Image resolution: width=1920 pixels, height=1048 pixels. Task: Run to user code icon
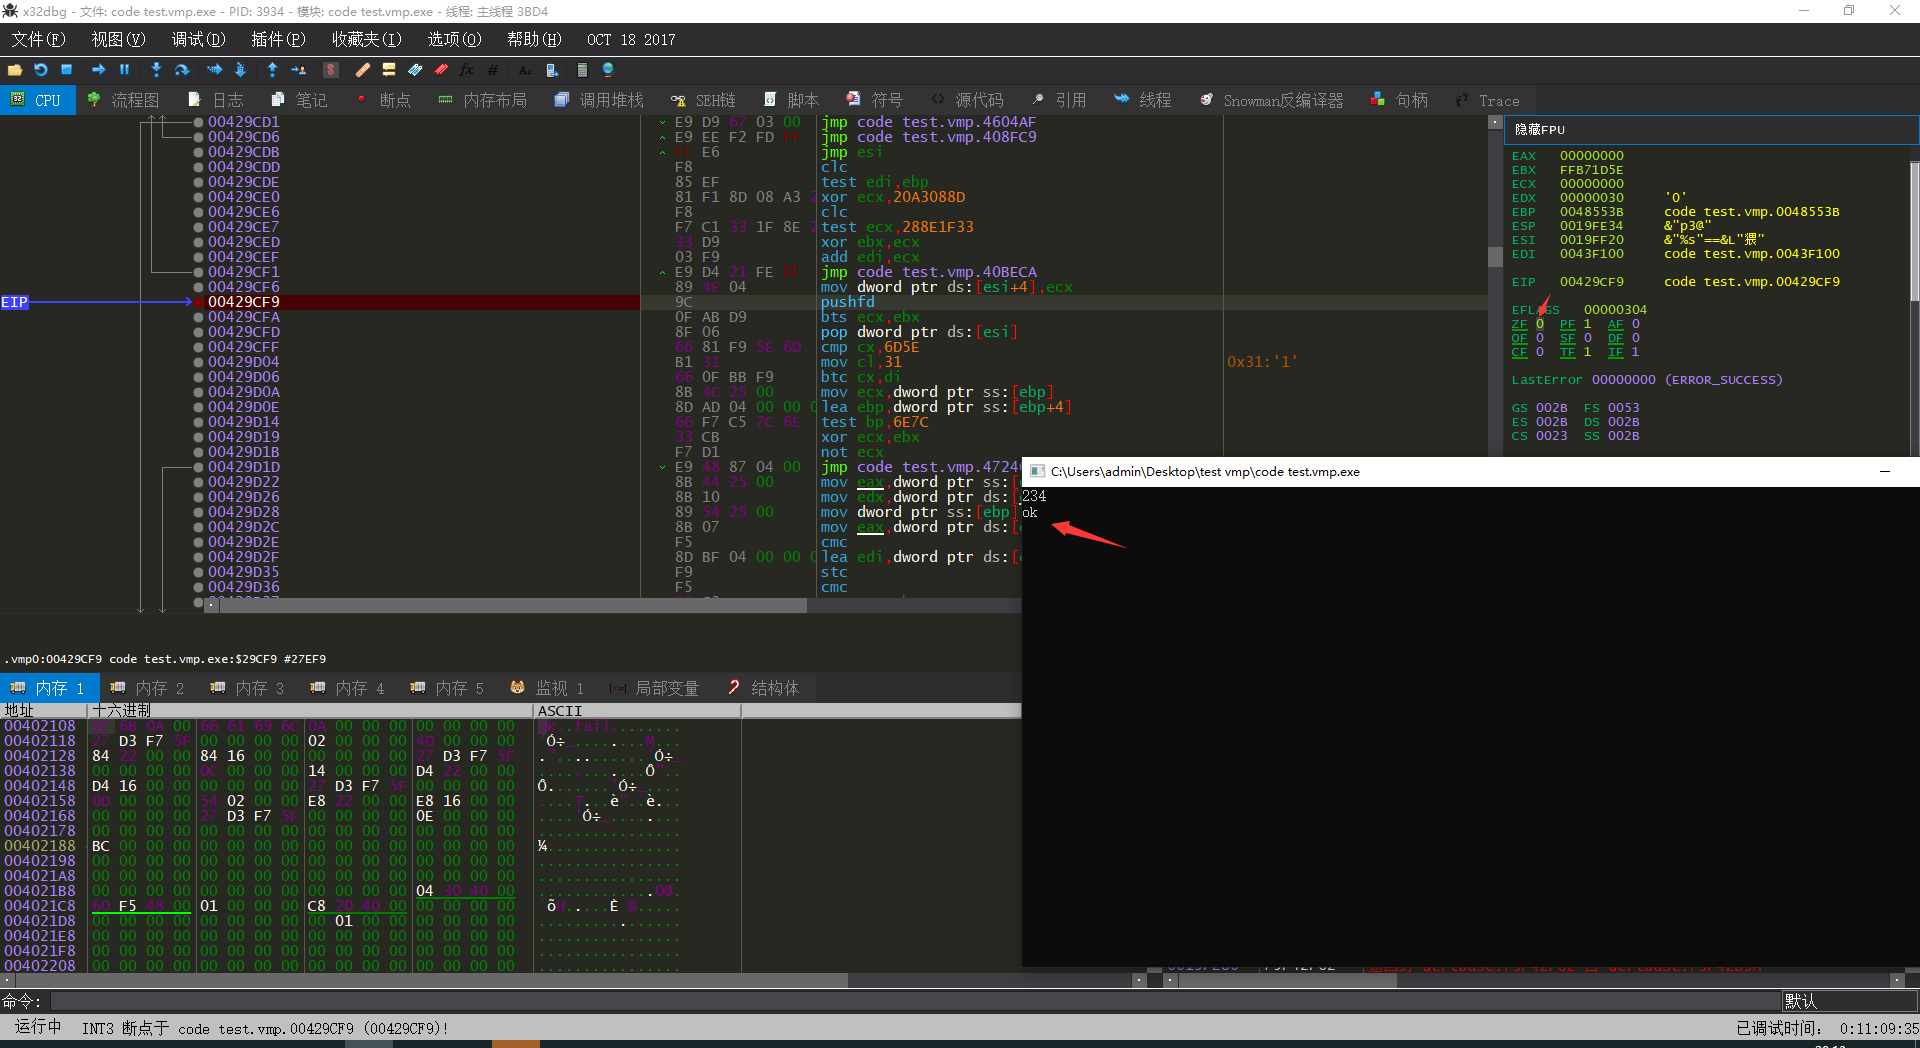[x=299, y=70]
